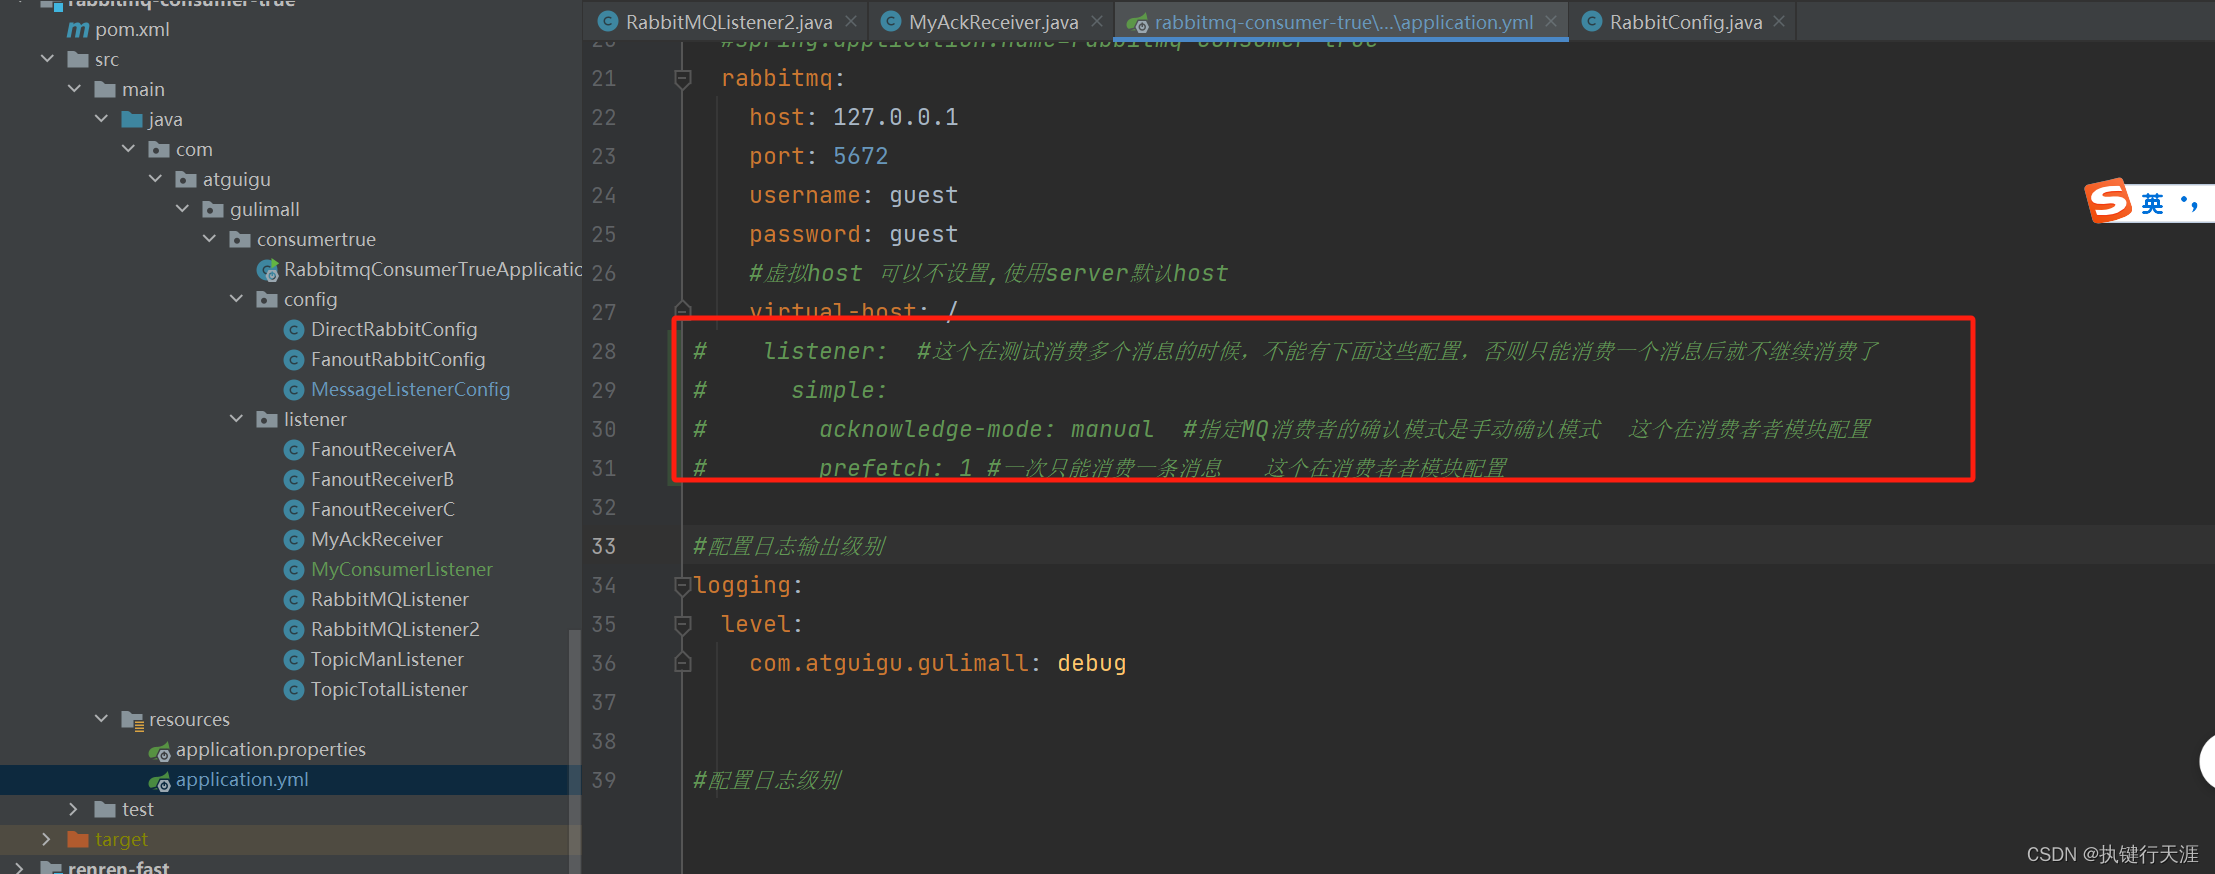This screenshot has height=874, width=2215.
Task: Click the debug log level value
Action: coord(1091,663)
